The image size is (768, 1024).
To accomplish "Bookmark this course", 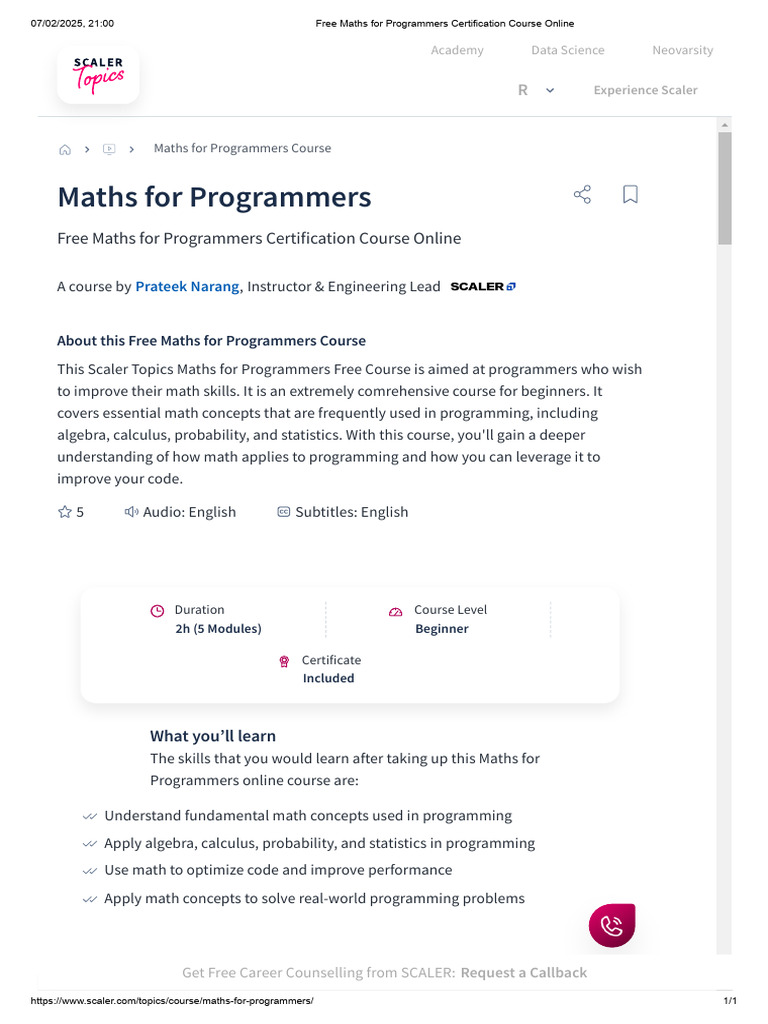I will pos(630,194).
